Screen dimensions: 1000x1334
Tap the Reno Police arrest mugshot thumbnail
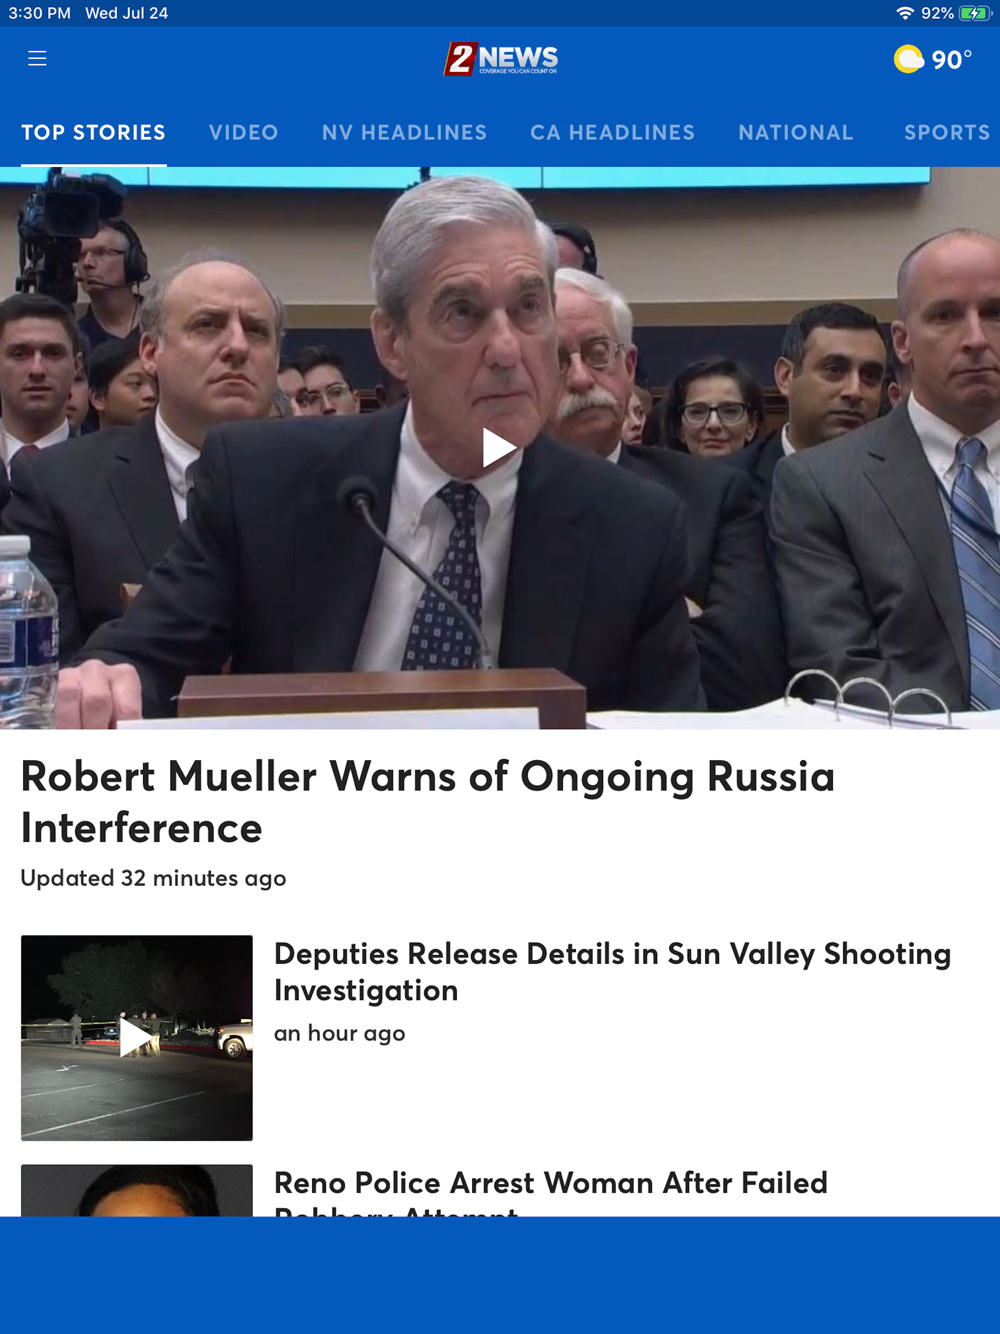(x=137, y=1190)
